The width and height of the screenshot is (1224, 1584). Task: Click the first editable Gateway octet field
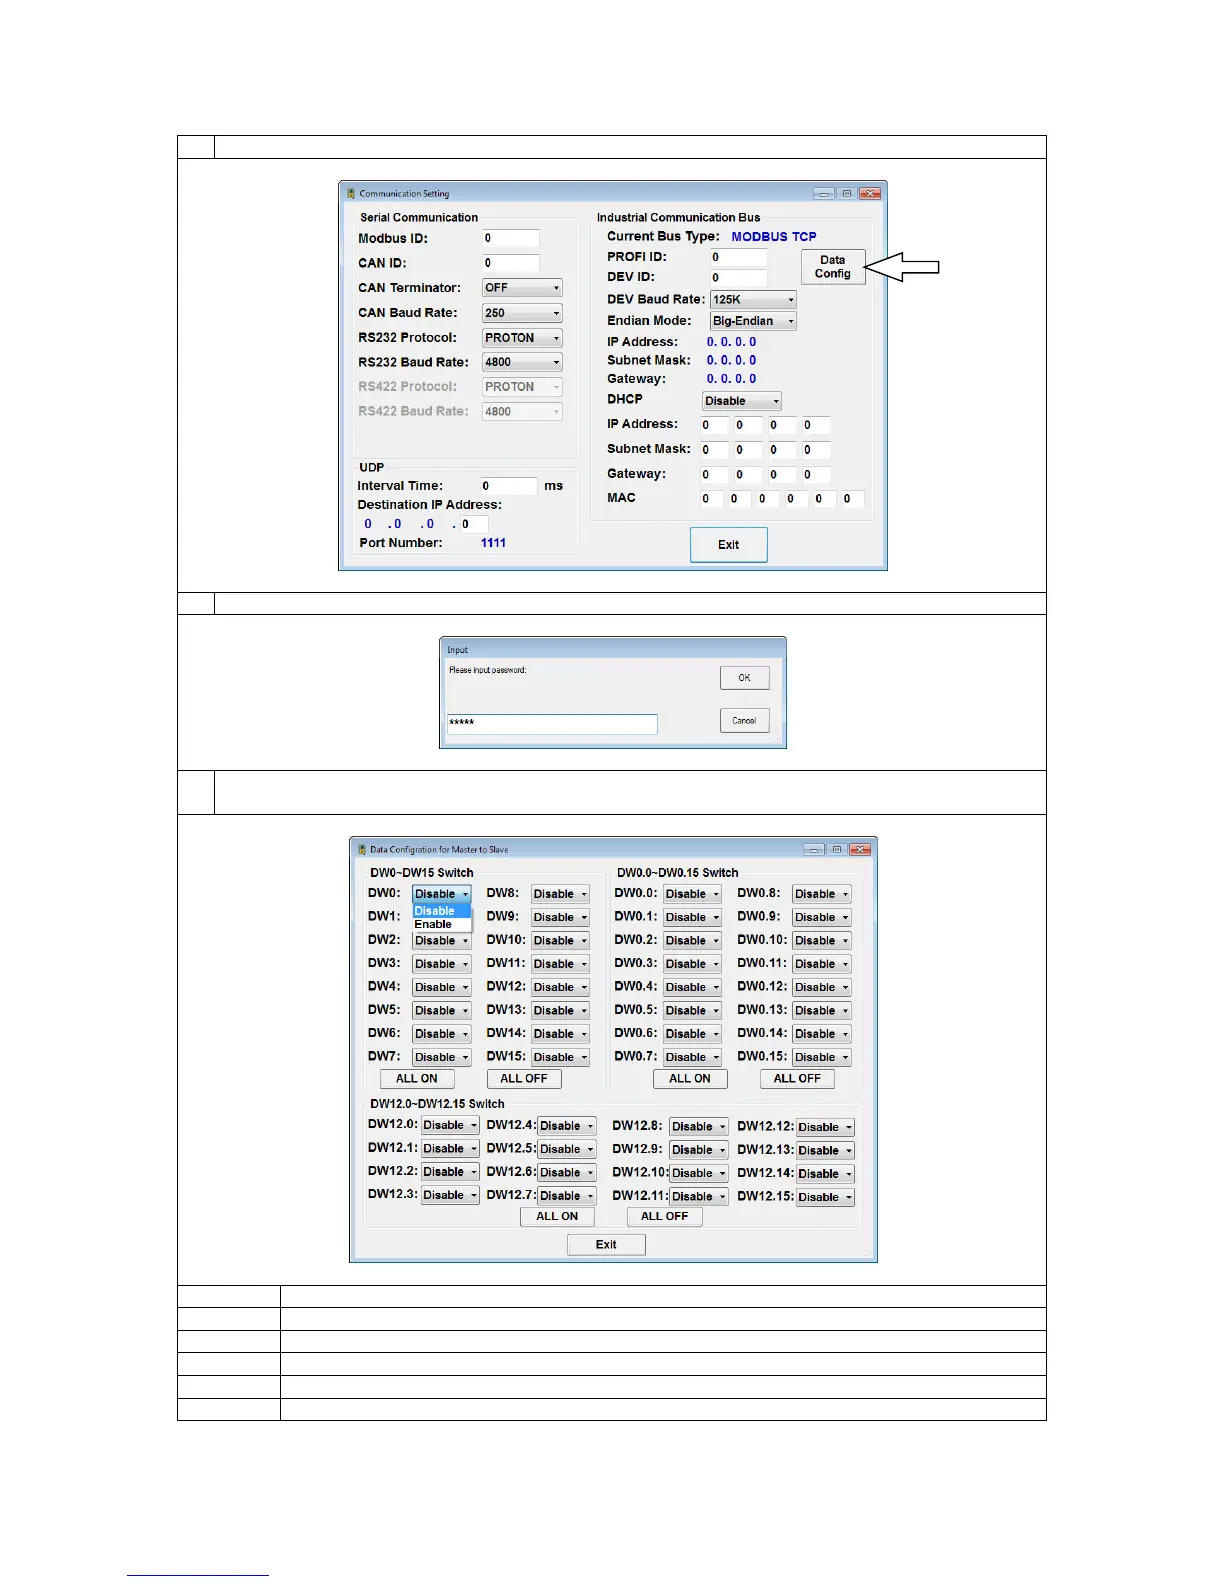tap(713, 475)
